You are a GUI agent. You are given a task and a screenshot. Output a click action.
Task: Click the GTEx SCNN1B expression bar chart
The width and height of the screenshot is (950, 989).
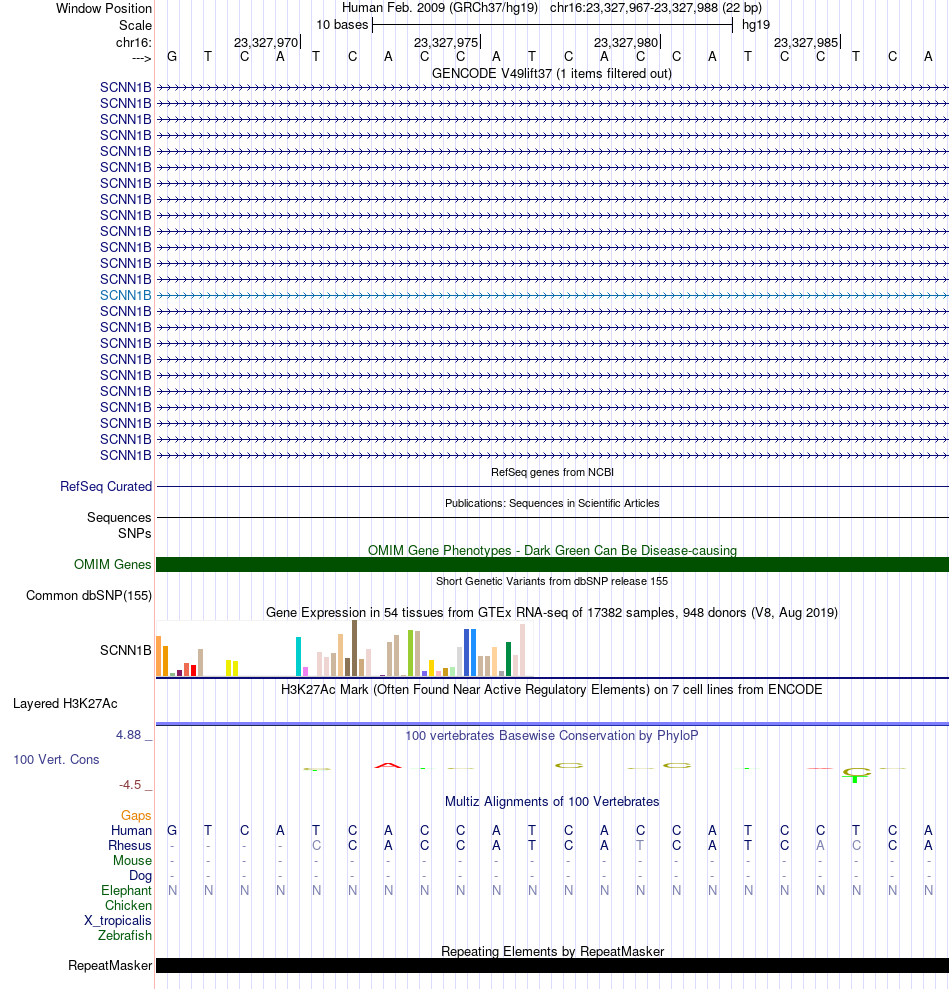pos(344,649)
